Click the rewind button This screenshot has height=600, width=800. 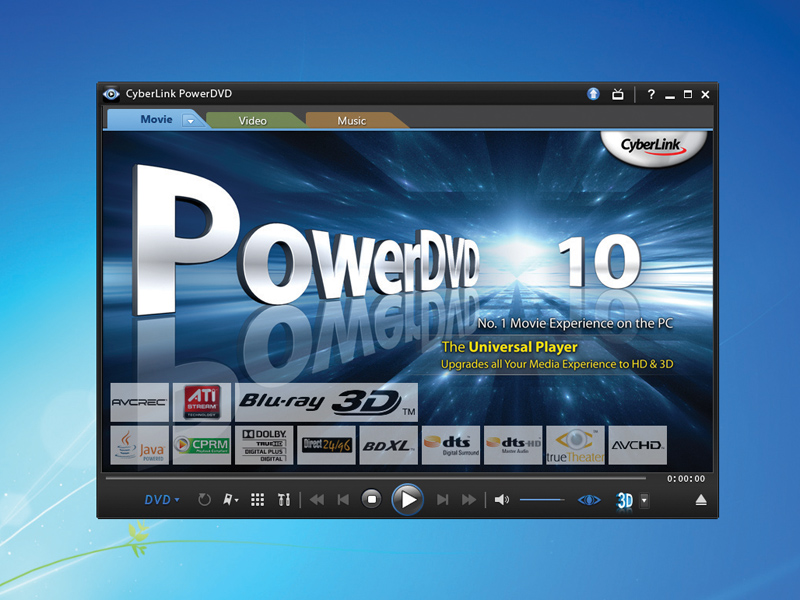point(317,499)
